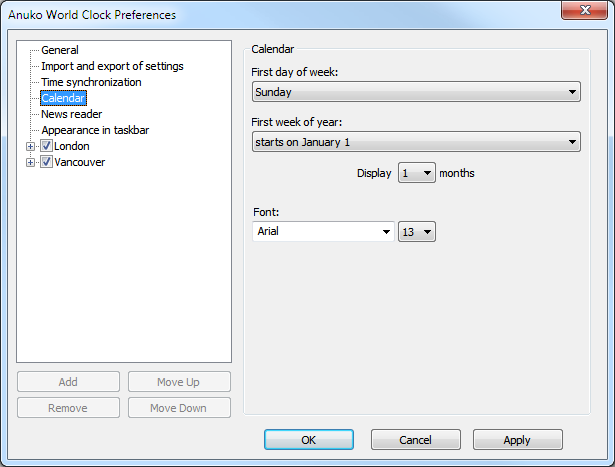Screen dimensions: 615x467
Task: Expand the London tree node
Action: coord(31,146)
